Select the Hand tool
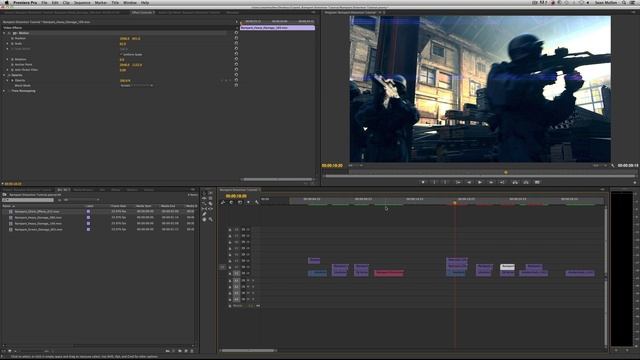This screenshot has height=360, width=640. (x=204, y=220)
